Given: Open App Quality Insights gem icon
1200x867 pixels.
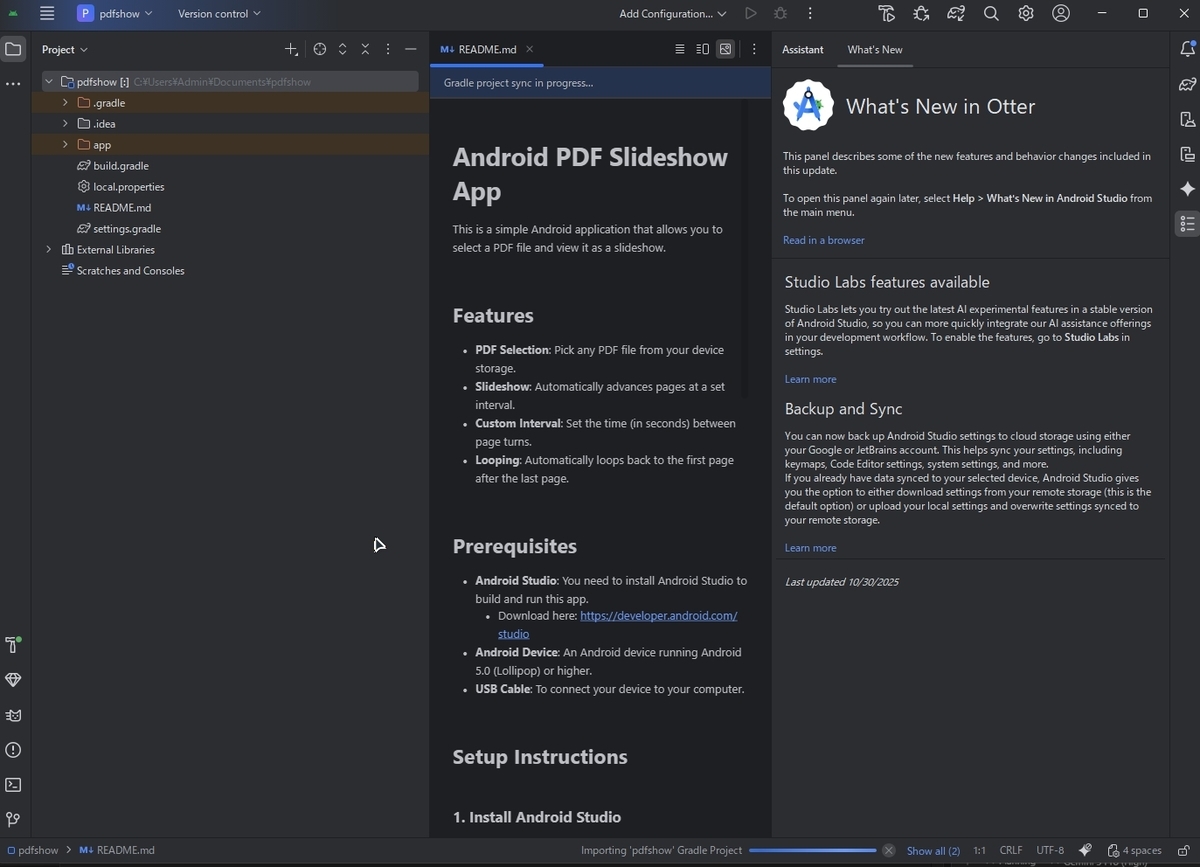Looking at the screenshot, I should (x=13, y=680).
